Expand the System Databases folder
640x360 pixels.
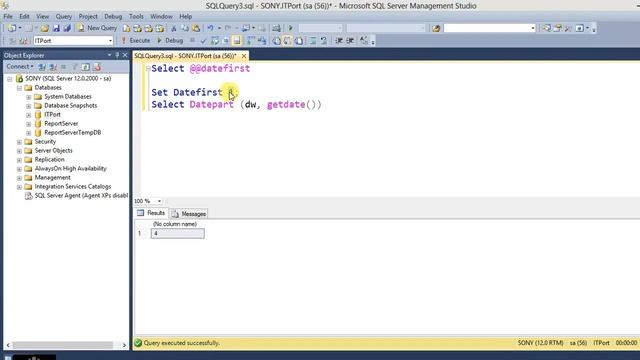tap(29, 97)
